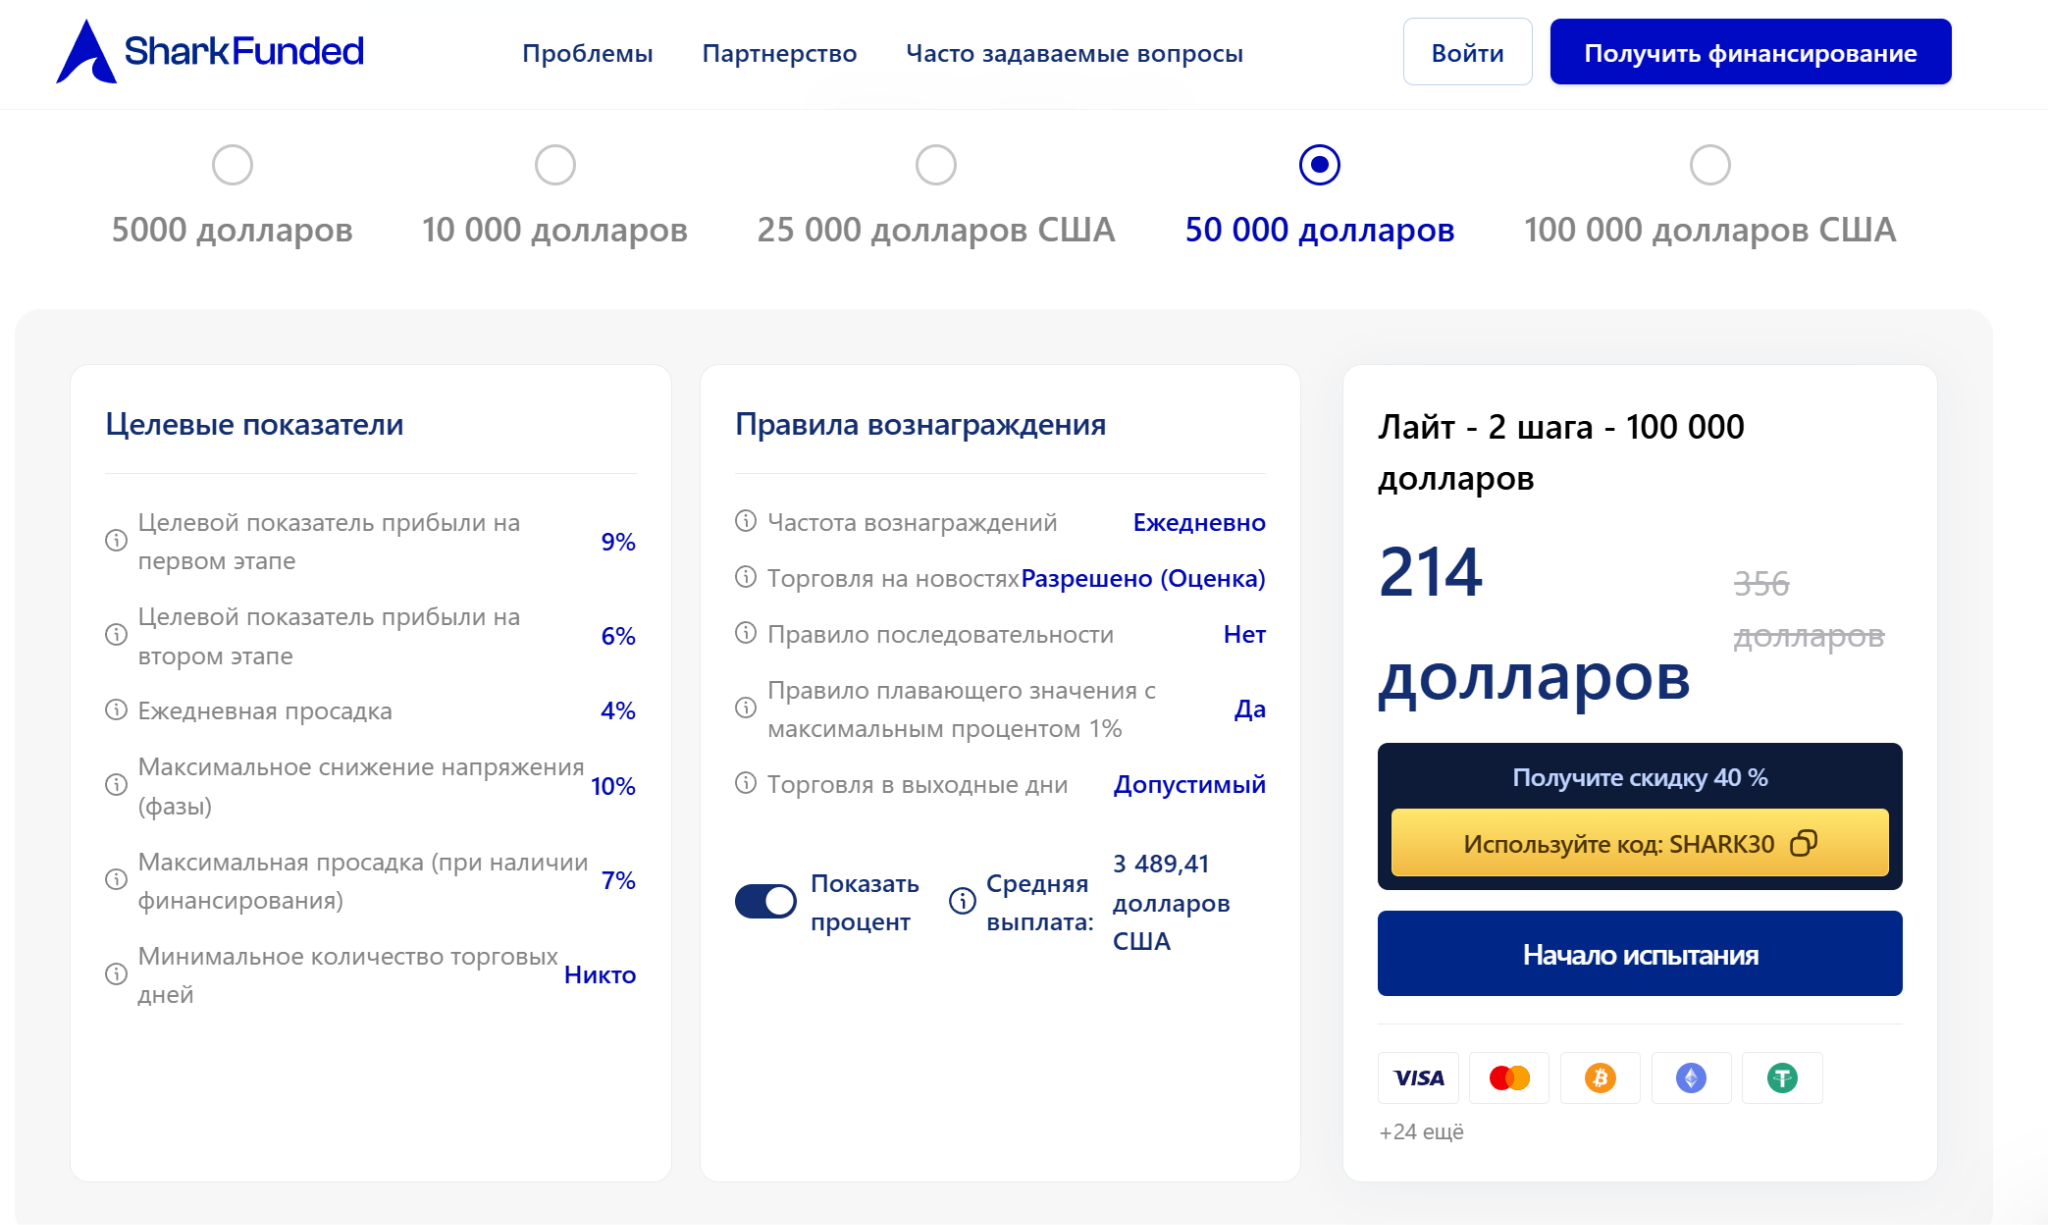Select the Ethereum payment icon
2048x1225 pixels.
(1691, 1077)
